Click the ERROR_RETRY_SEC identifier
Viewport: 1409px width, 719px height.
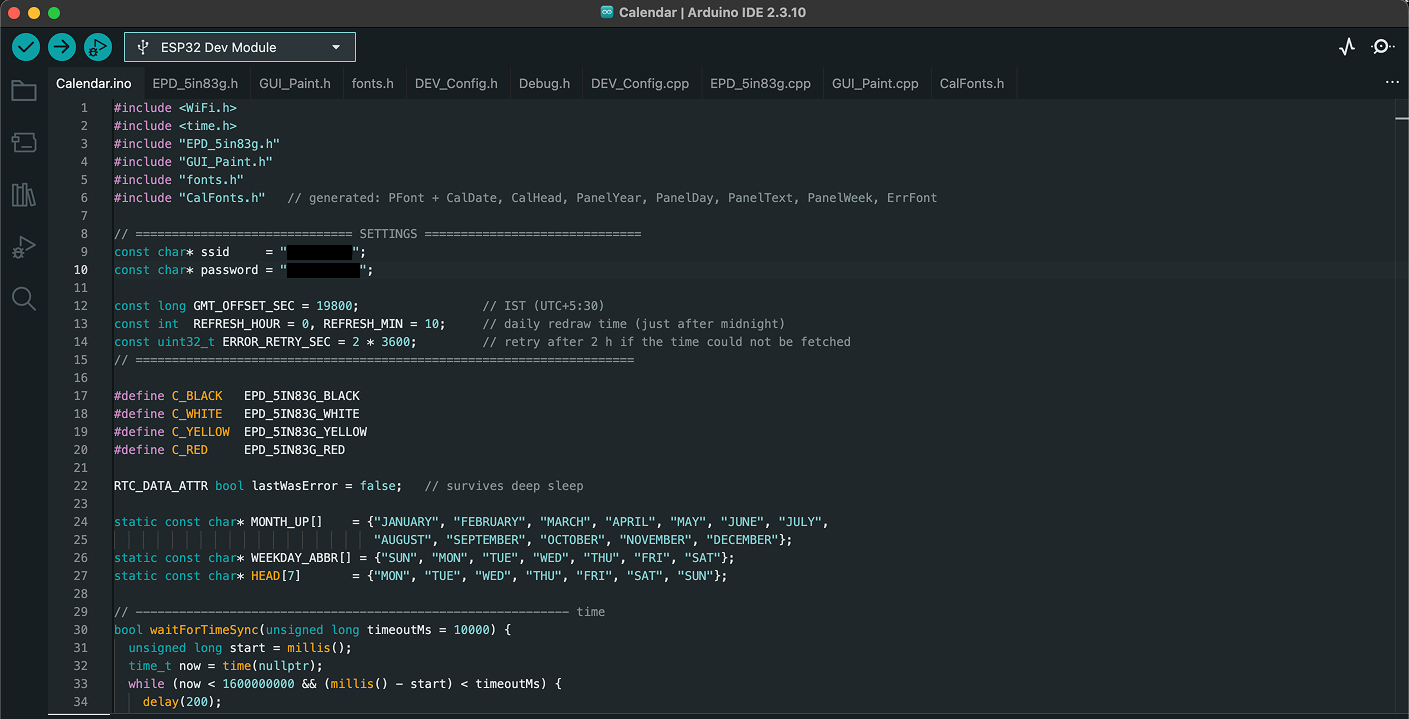point(276,342)
